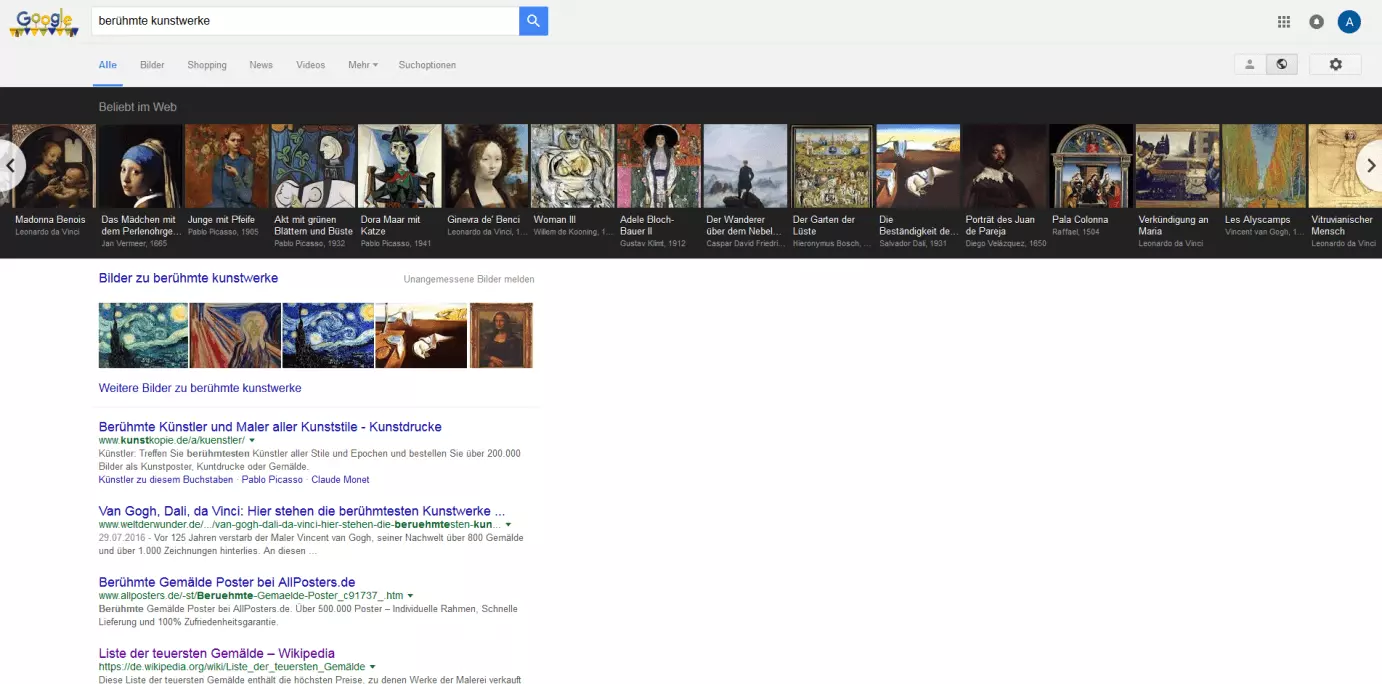Open "Künstler zu diesem Buchstaben" sitelink

166,480
